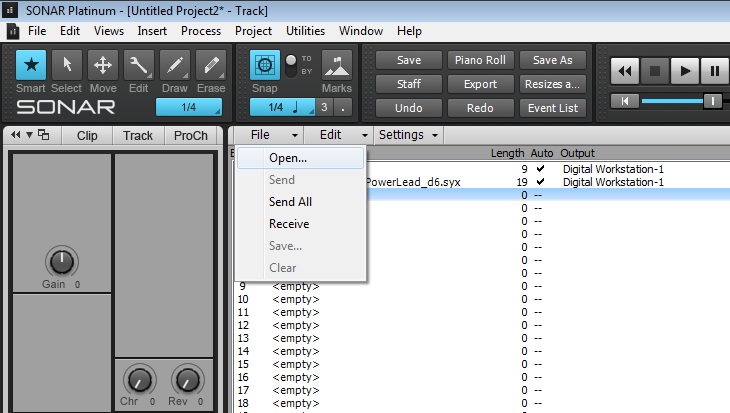
Task: Click the Chr chorus knob
Action: (x=139, y=380)
